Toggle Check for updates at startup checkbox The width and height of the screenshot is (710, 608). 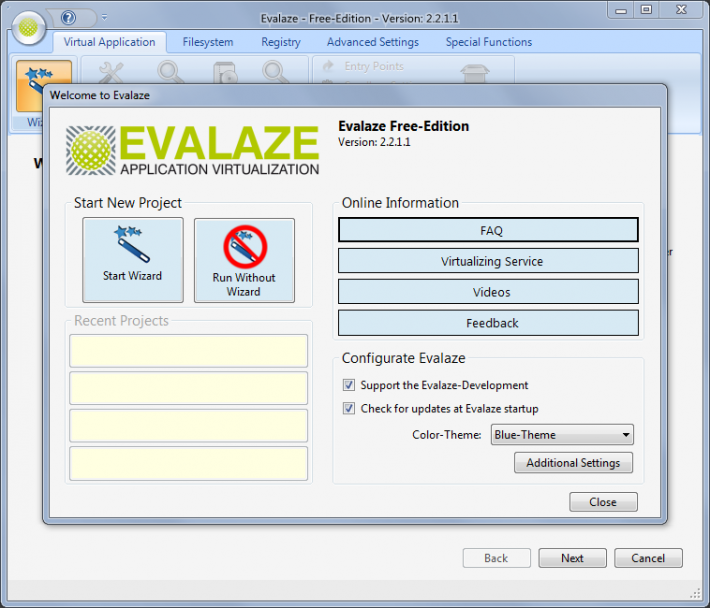(x=349, y=408)
